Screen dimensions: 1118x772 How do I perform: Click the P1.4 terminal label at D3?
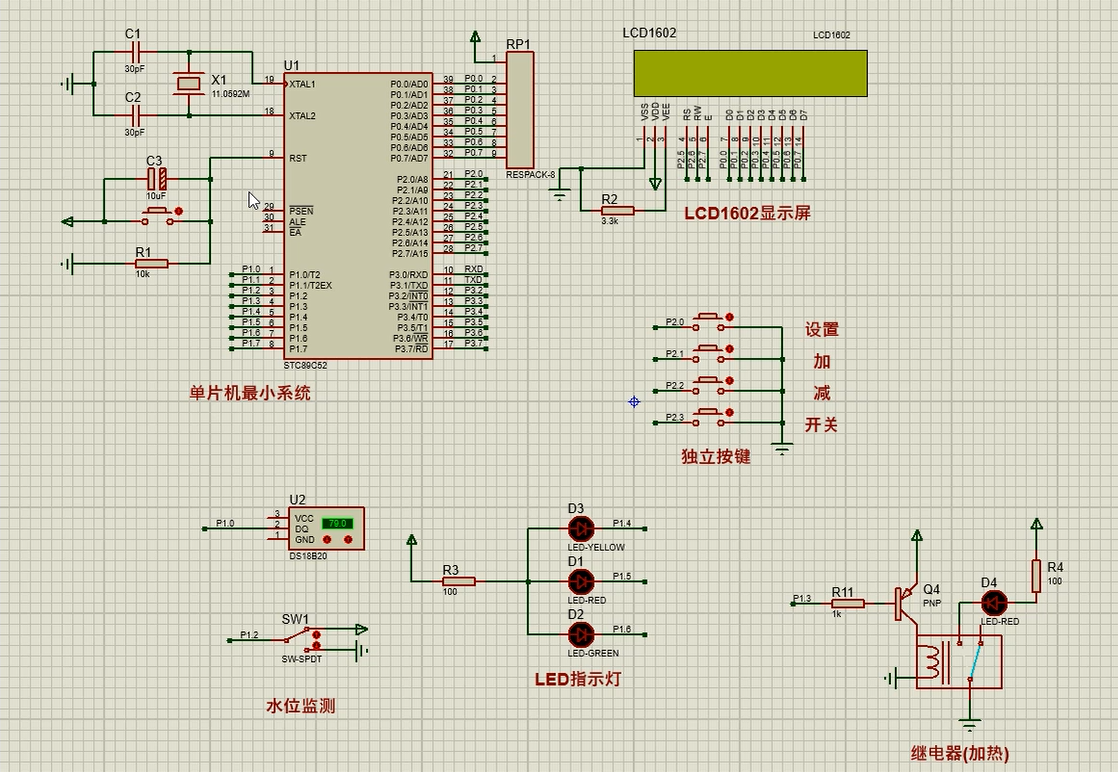point(622,523)
